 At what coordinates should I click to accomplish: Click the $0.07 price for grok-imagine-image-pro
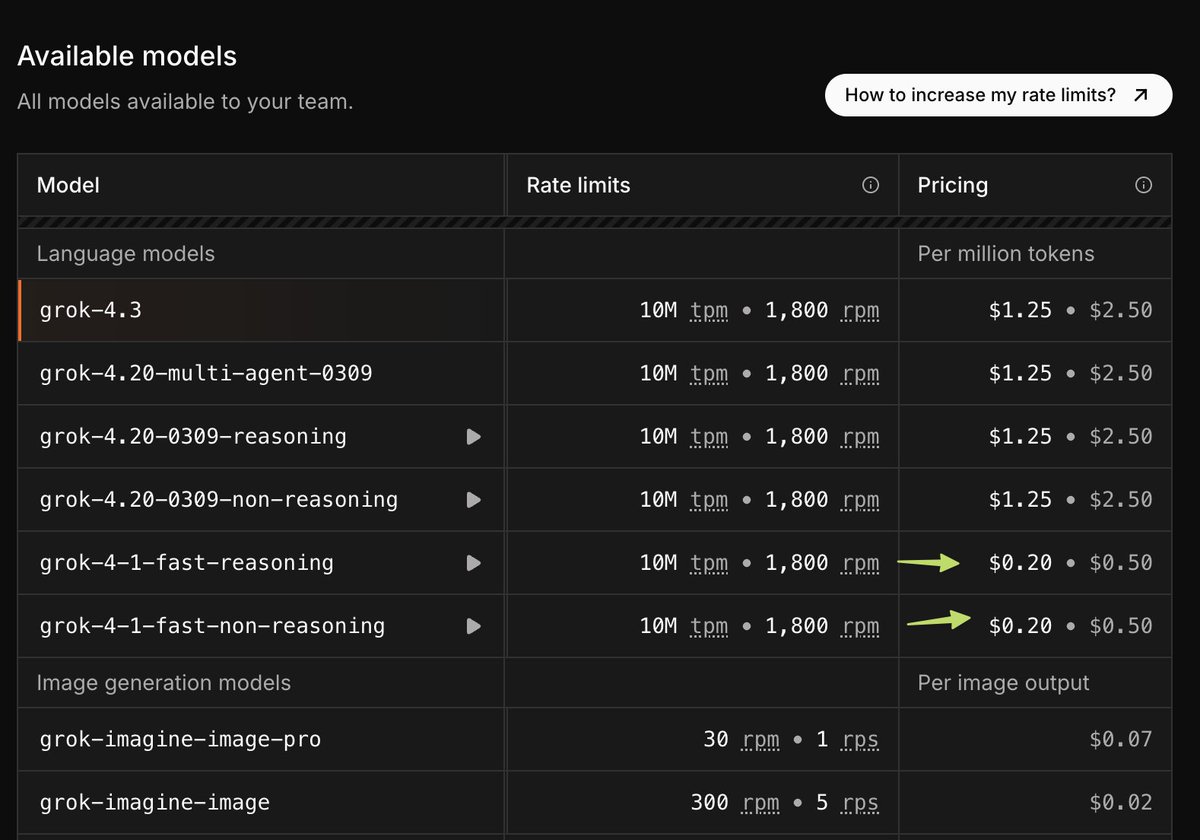pos(1121,739)
